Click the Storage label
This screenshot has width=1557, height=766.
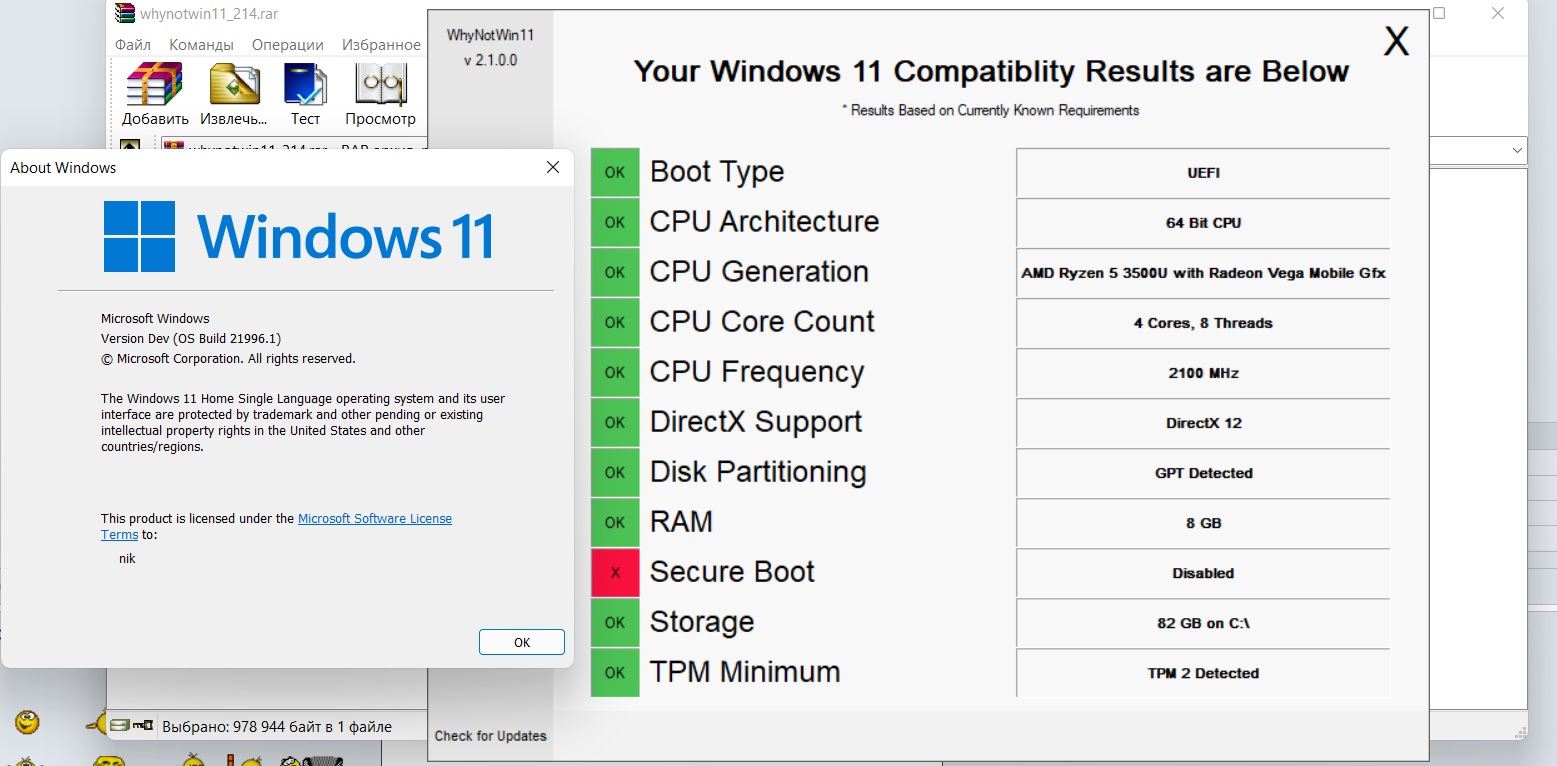[702, 622]
